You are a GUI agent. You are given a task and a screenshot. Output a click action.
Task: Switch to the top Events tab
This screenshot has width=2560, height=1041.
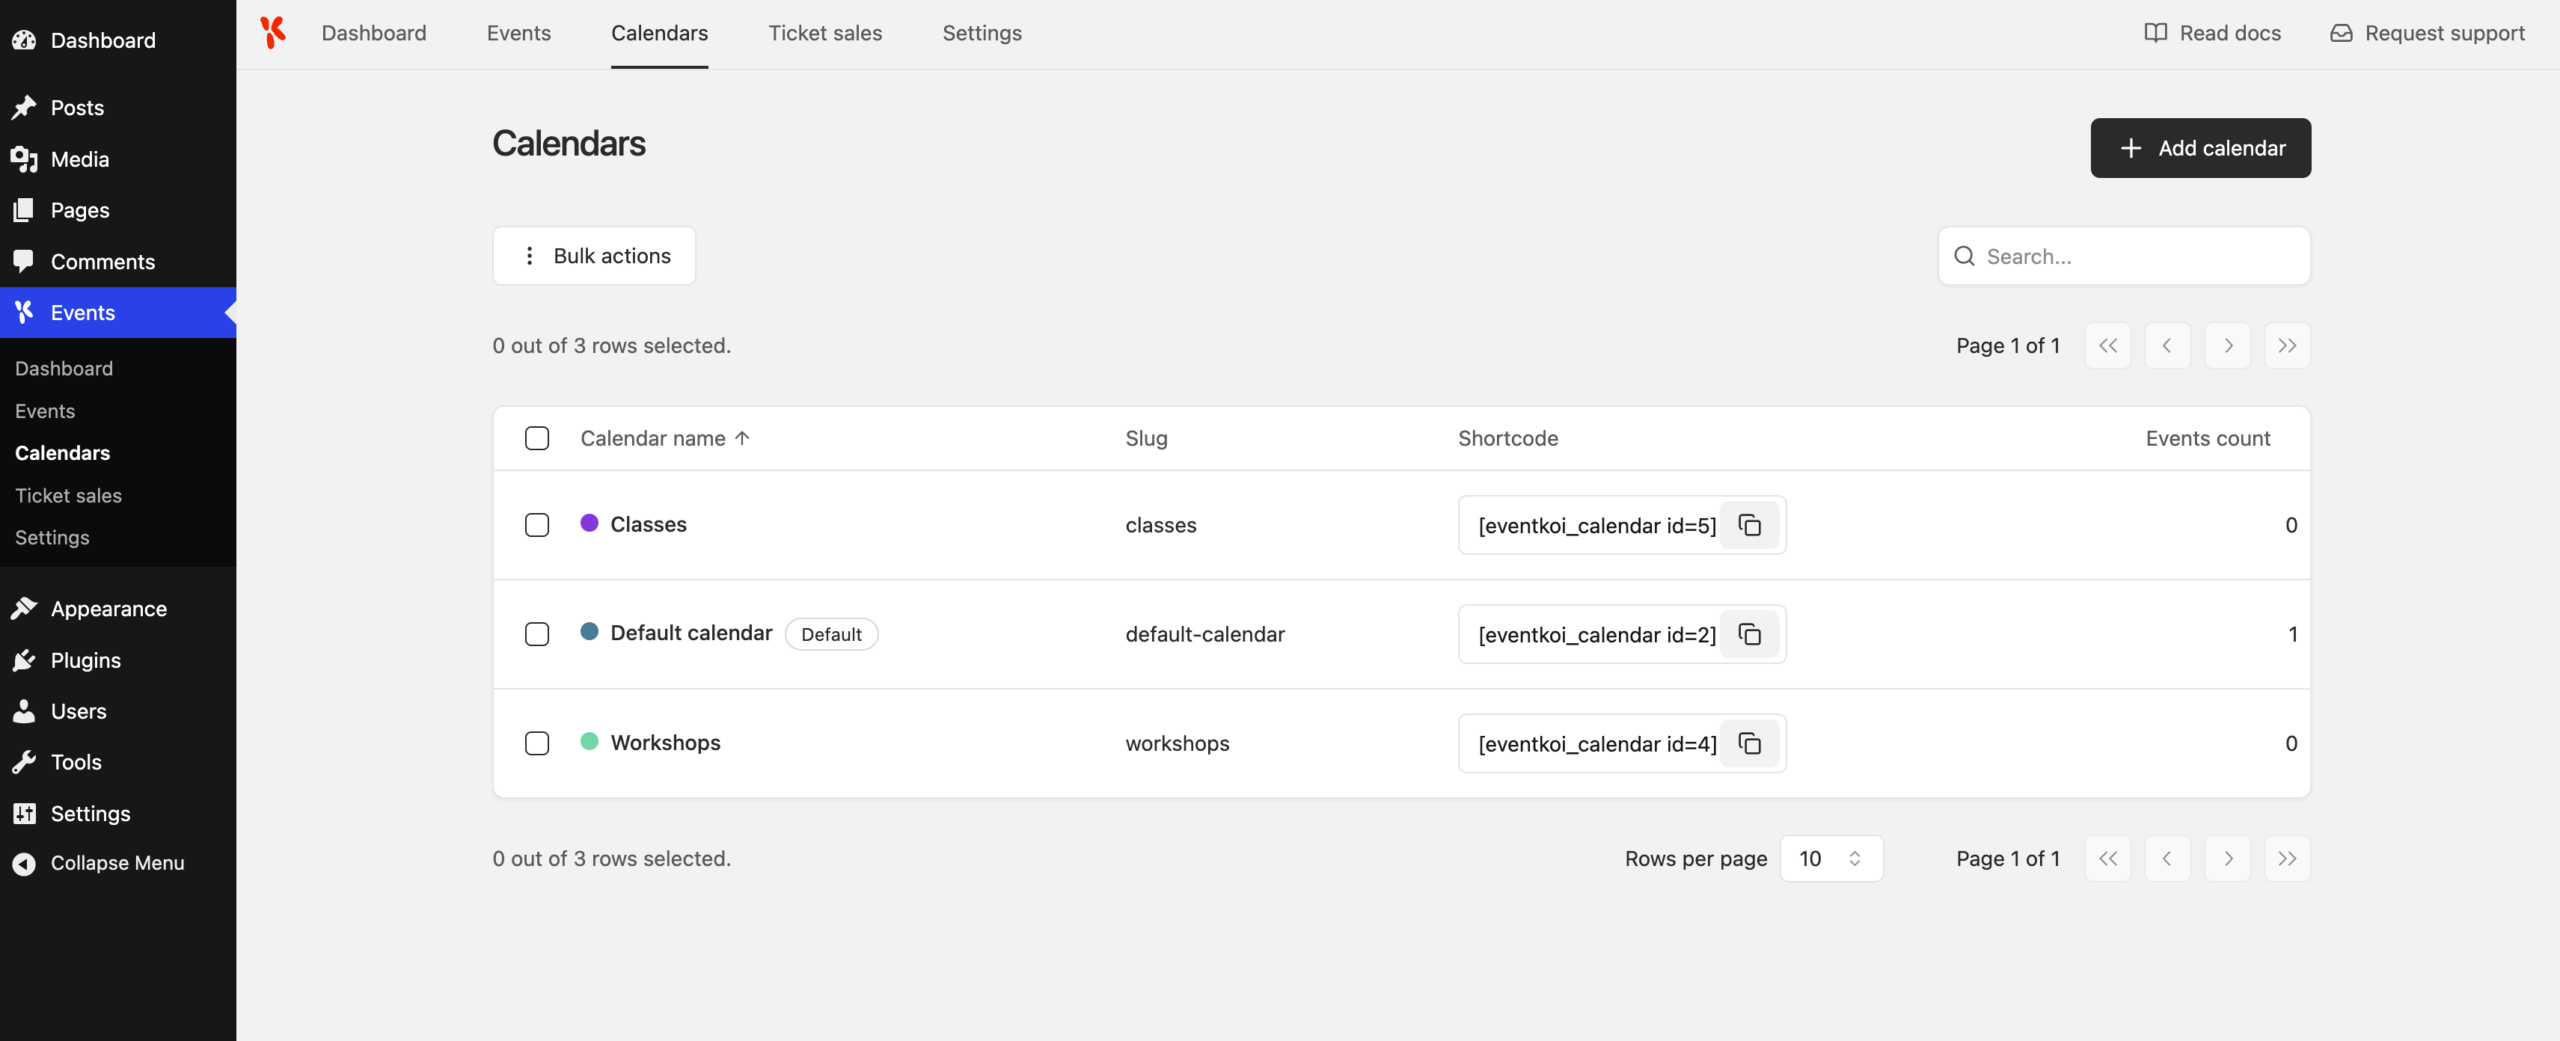pos(518,33)
